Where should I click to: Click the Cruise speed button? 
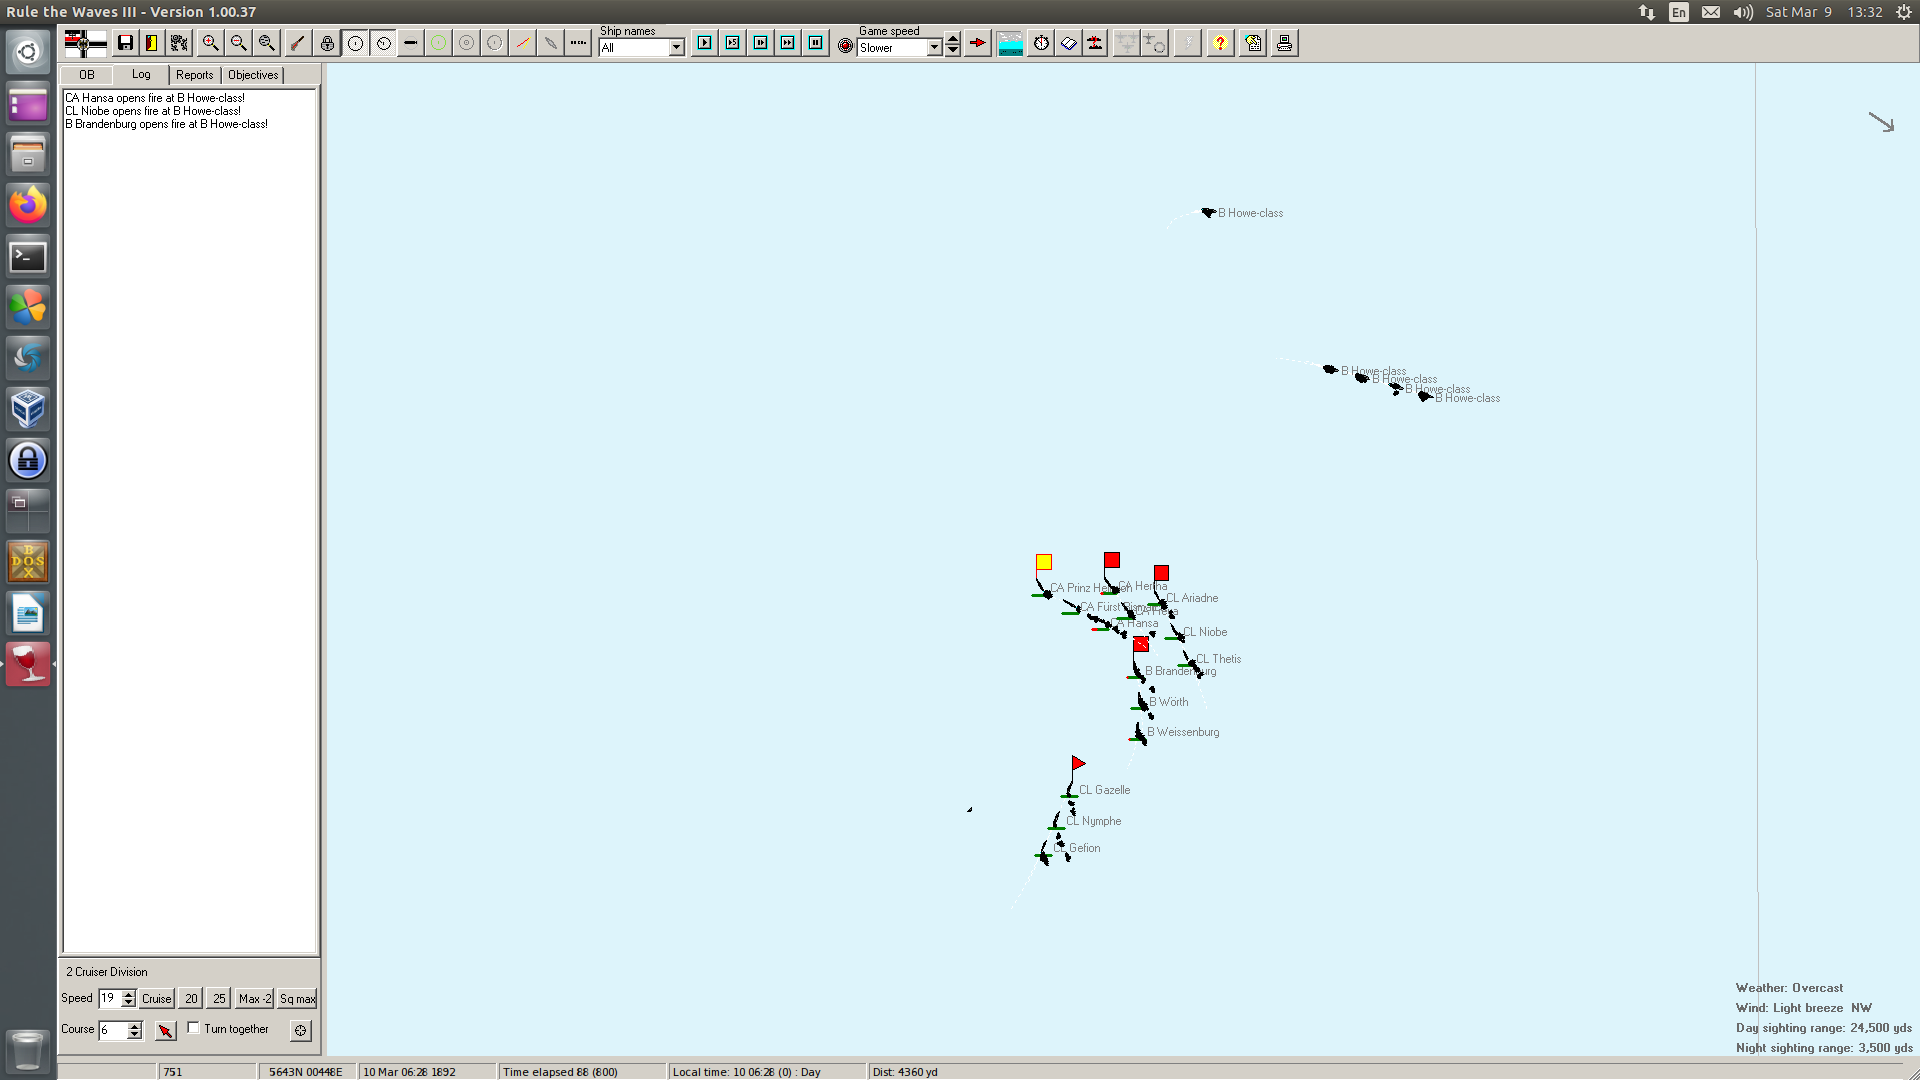pos(156,998)
